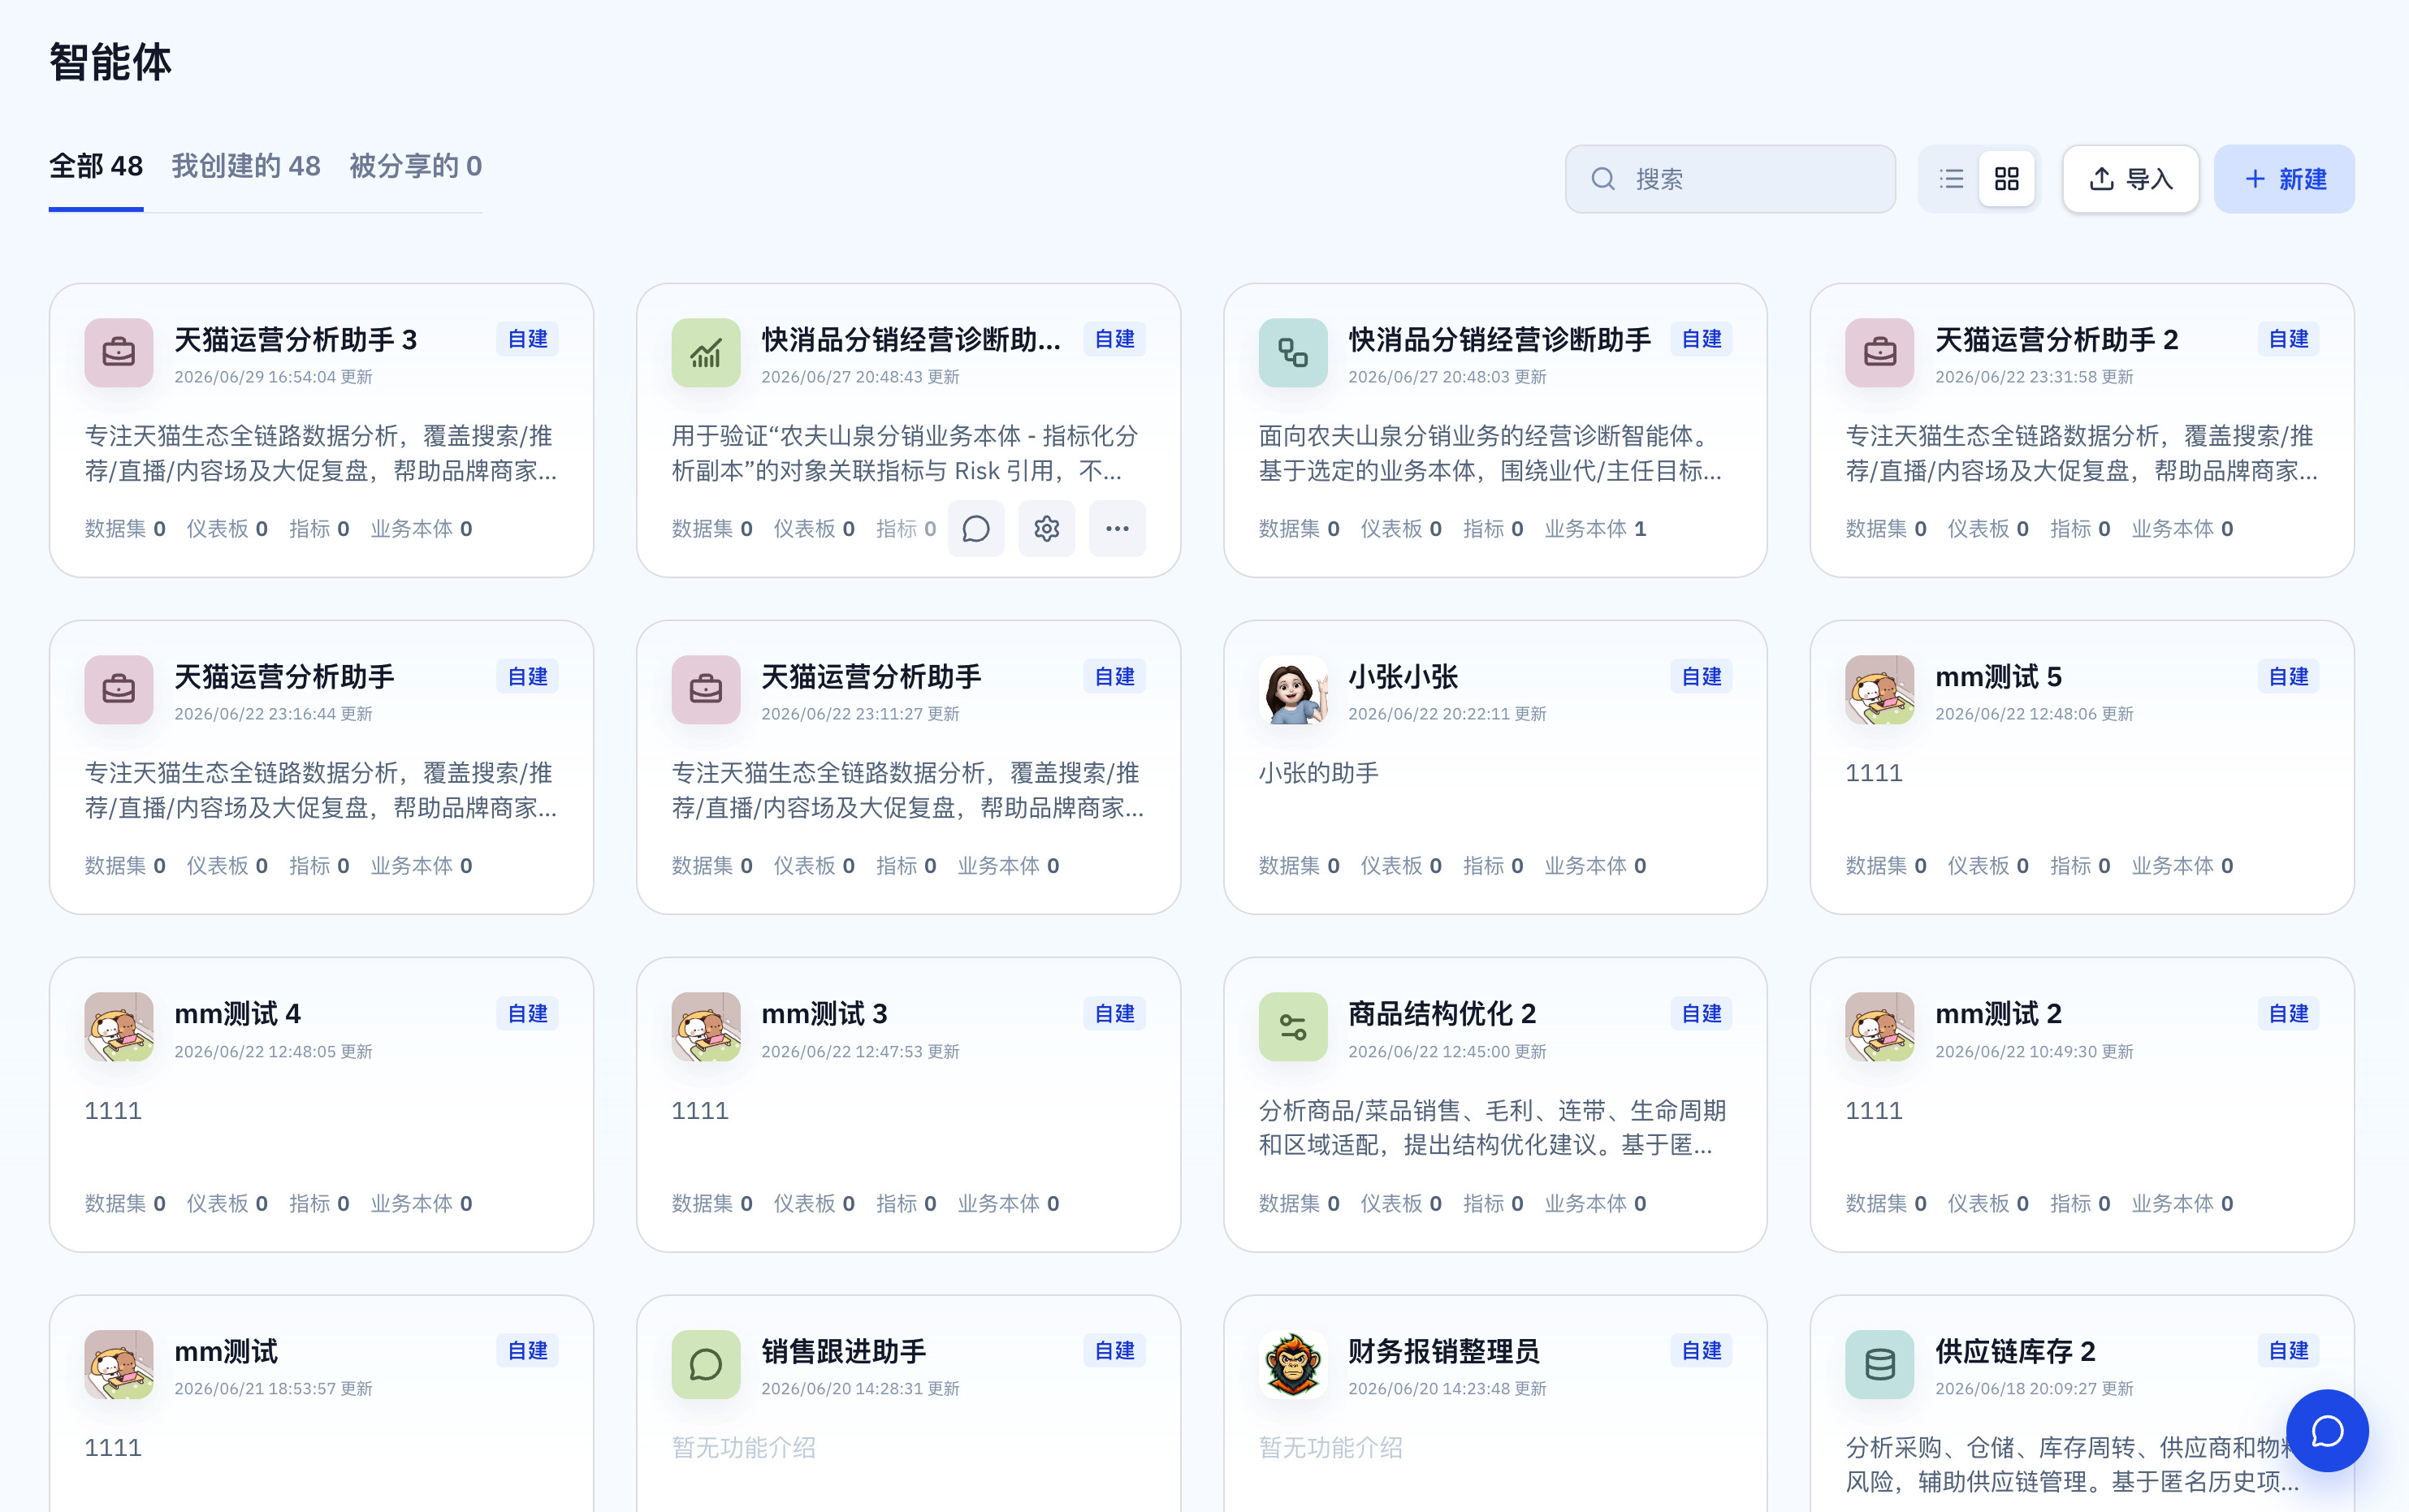The width and height of the screenshot is (2409, 1512).
Task: Click the avatar image of mm测试 2
Action: coord(1880,1027)
